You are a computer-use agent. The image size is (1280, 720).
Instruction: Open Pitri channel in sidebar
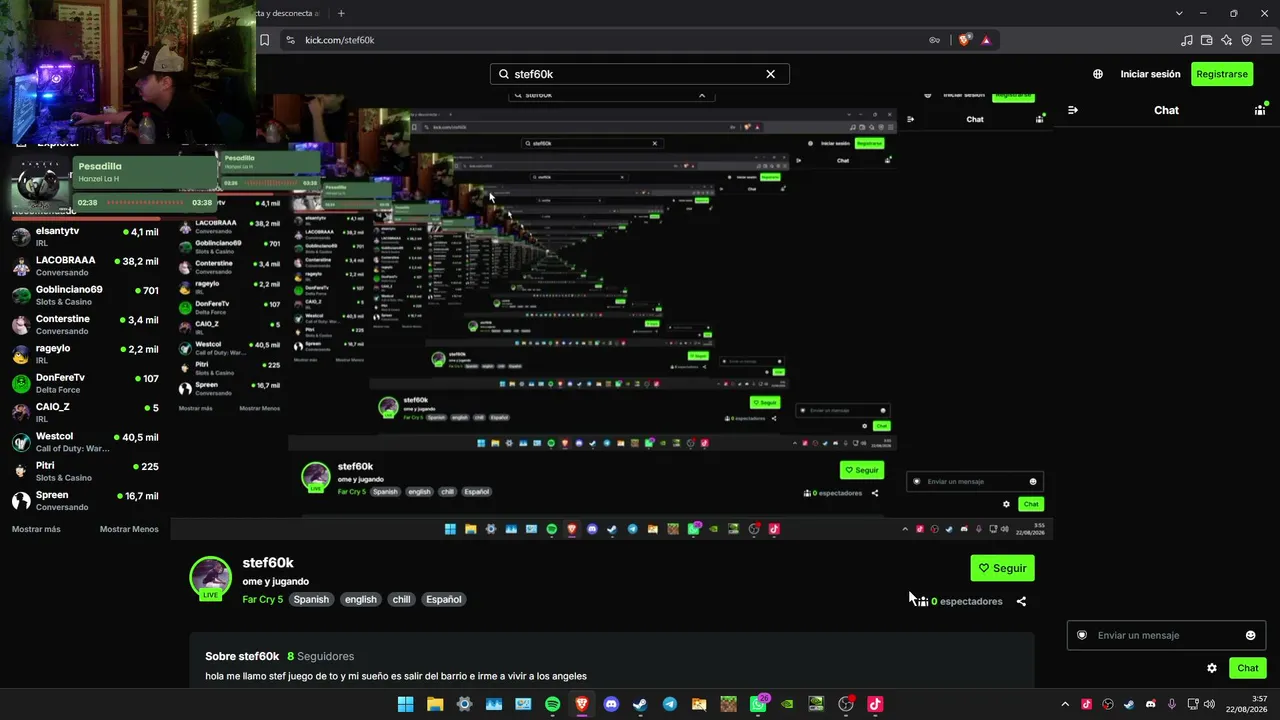click(85, 471)
